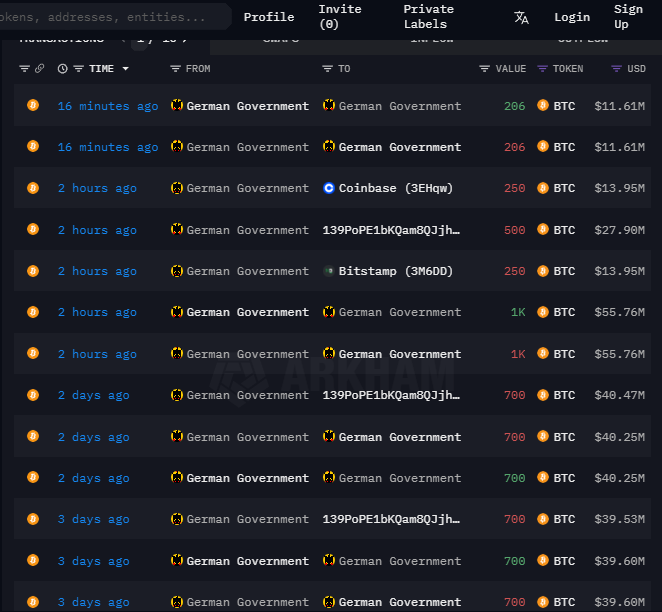
Task: Filter by VALUE column
Action: 484,68
